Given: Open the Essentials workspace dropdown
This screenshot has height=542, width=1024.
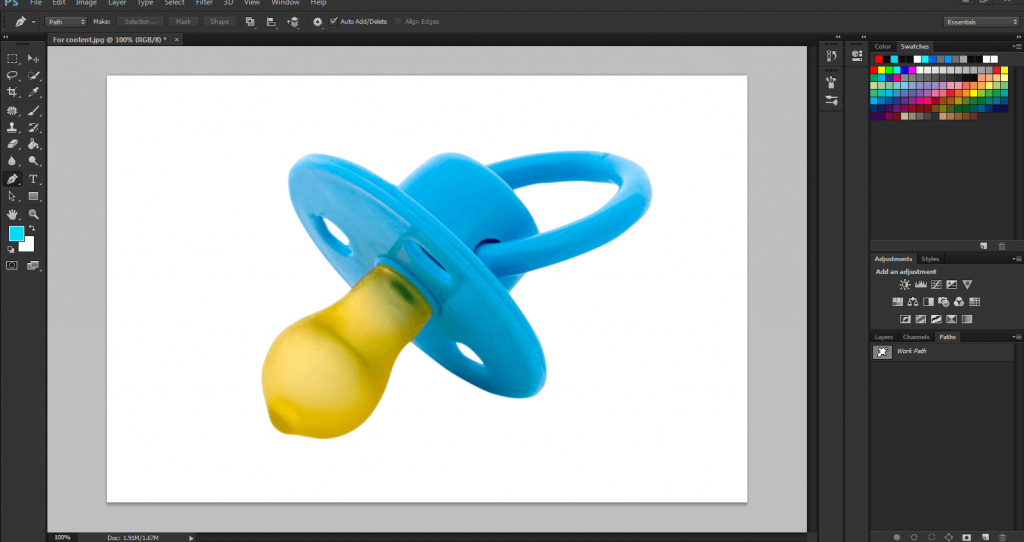Looking at the screenshot, I should [x=981, y=22].
